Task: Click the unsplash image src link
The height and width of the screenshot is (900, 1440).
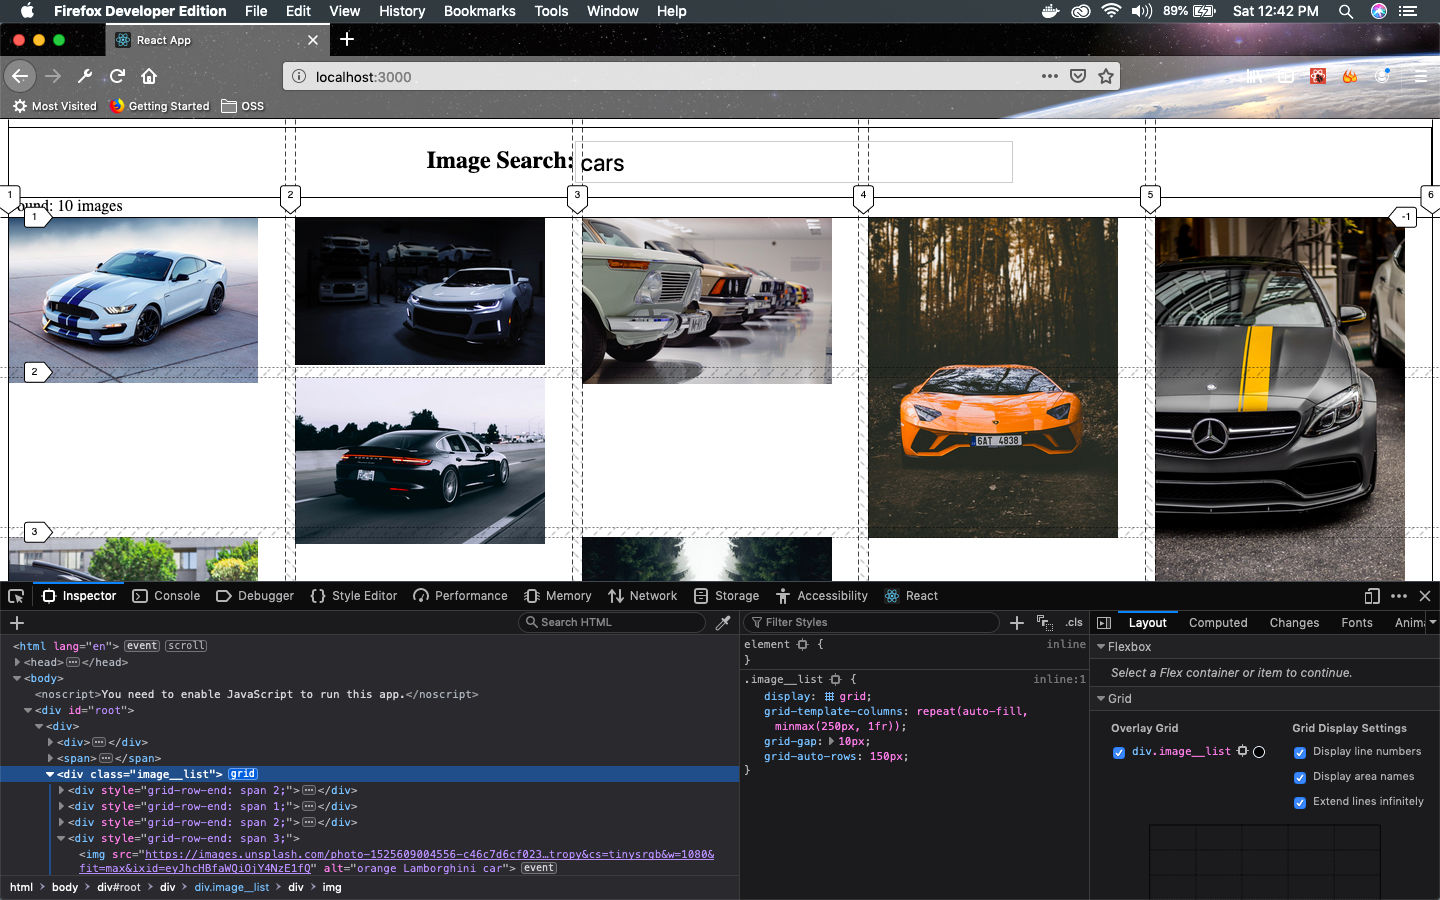Action: [x=430, y=854]
